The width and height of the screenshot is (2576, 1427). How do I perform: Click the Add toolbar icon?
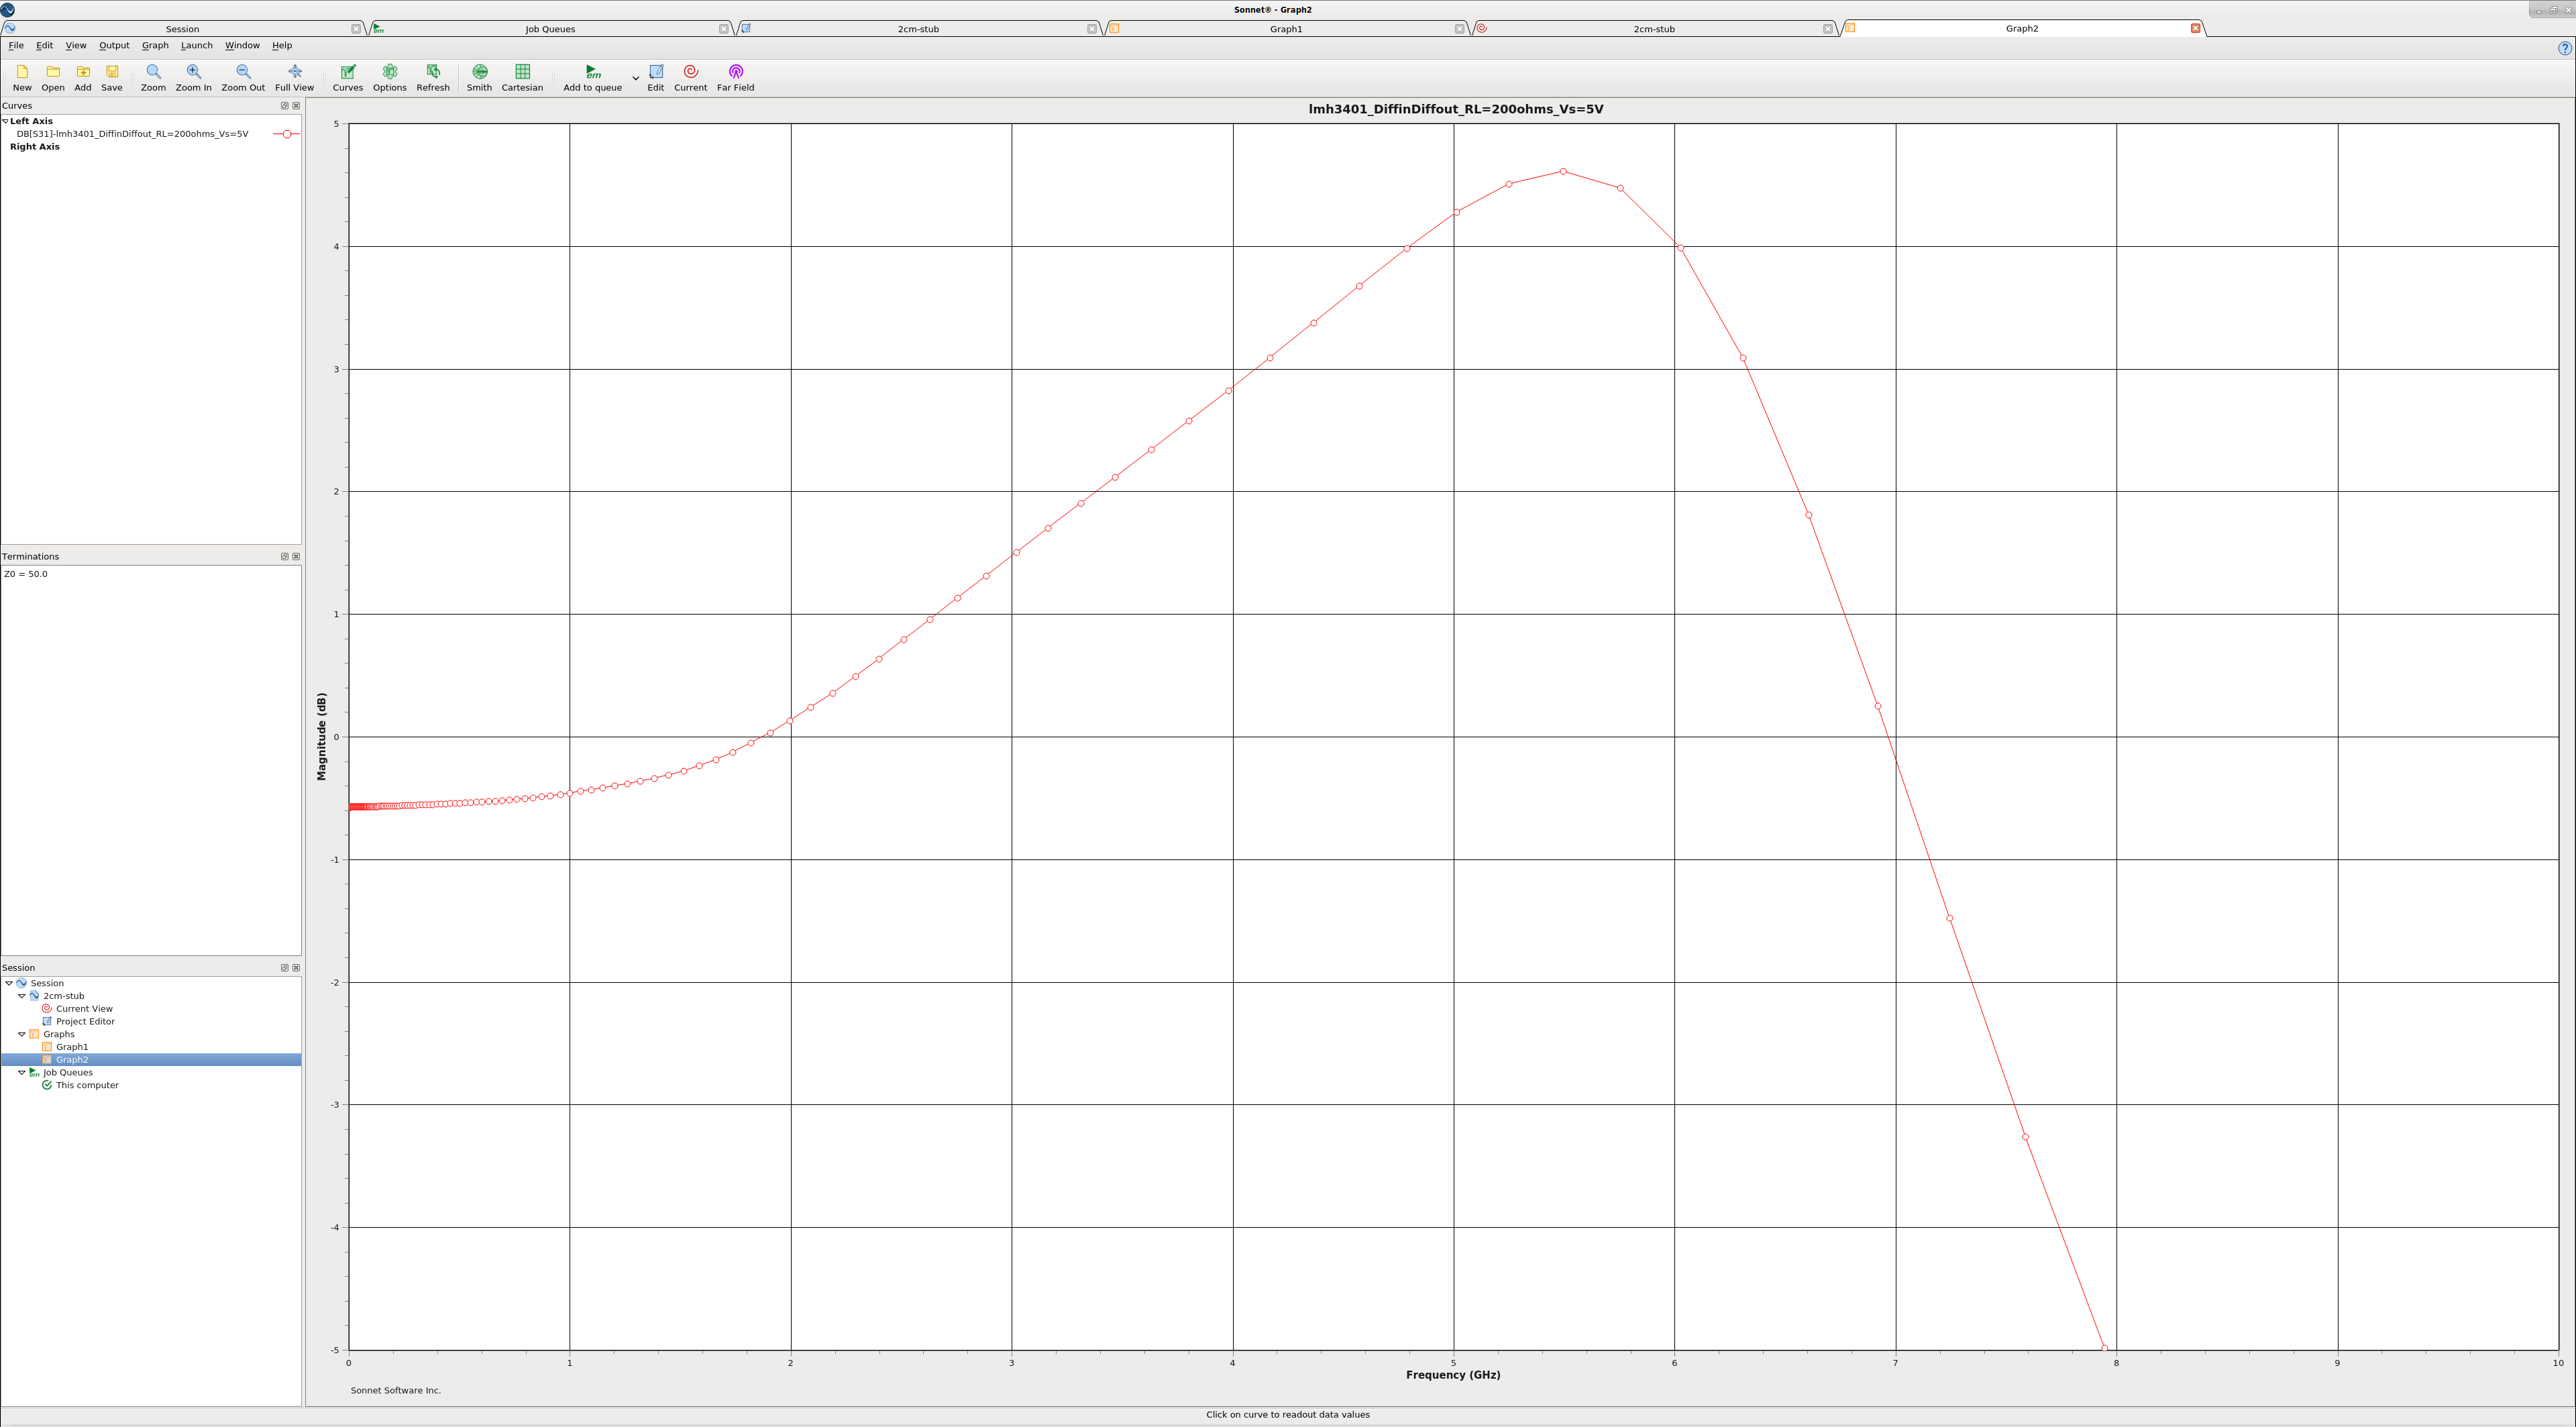[83, 78]
